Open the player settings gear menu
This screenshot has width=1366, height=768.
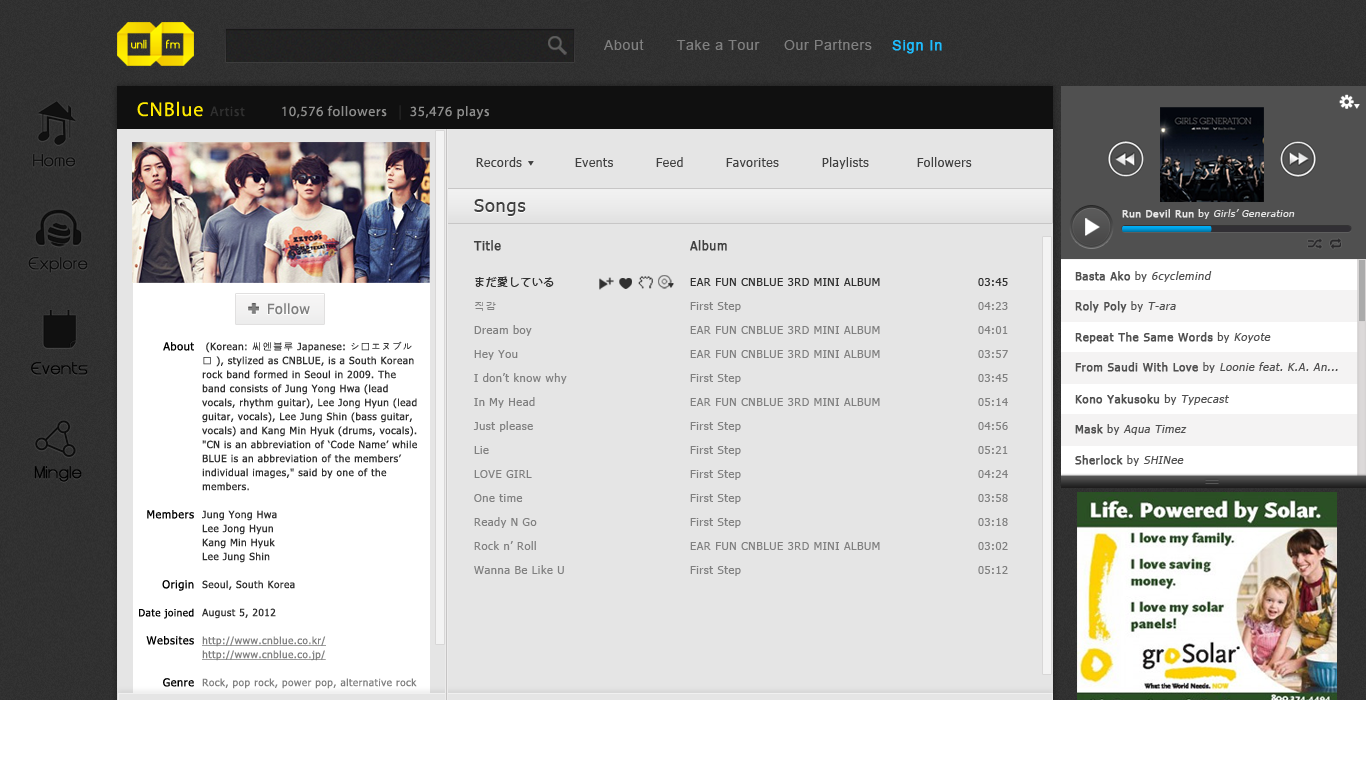coord(1349,102)
